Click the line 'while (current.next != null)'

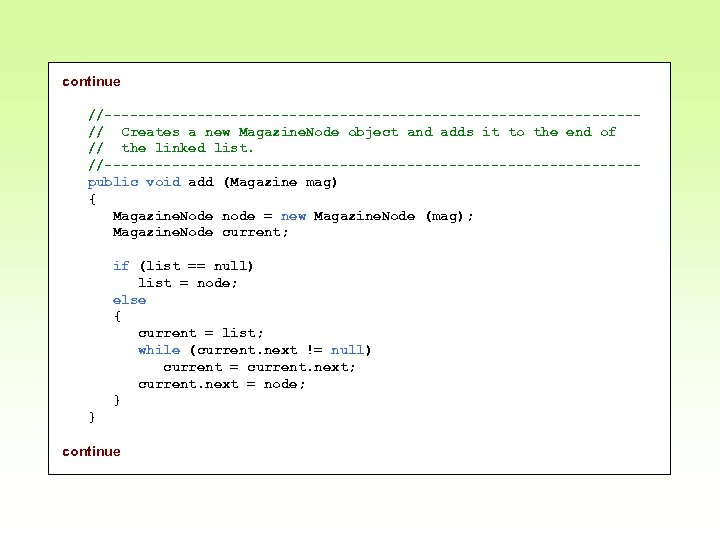254,350
